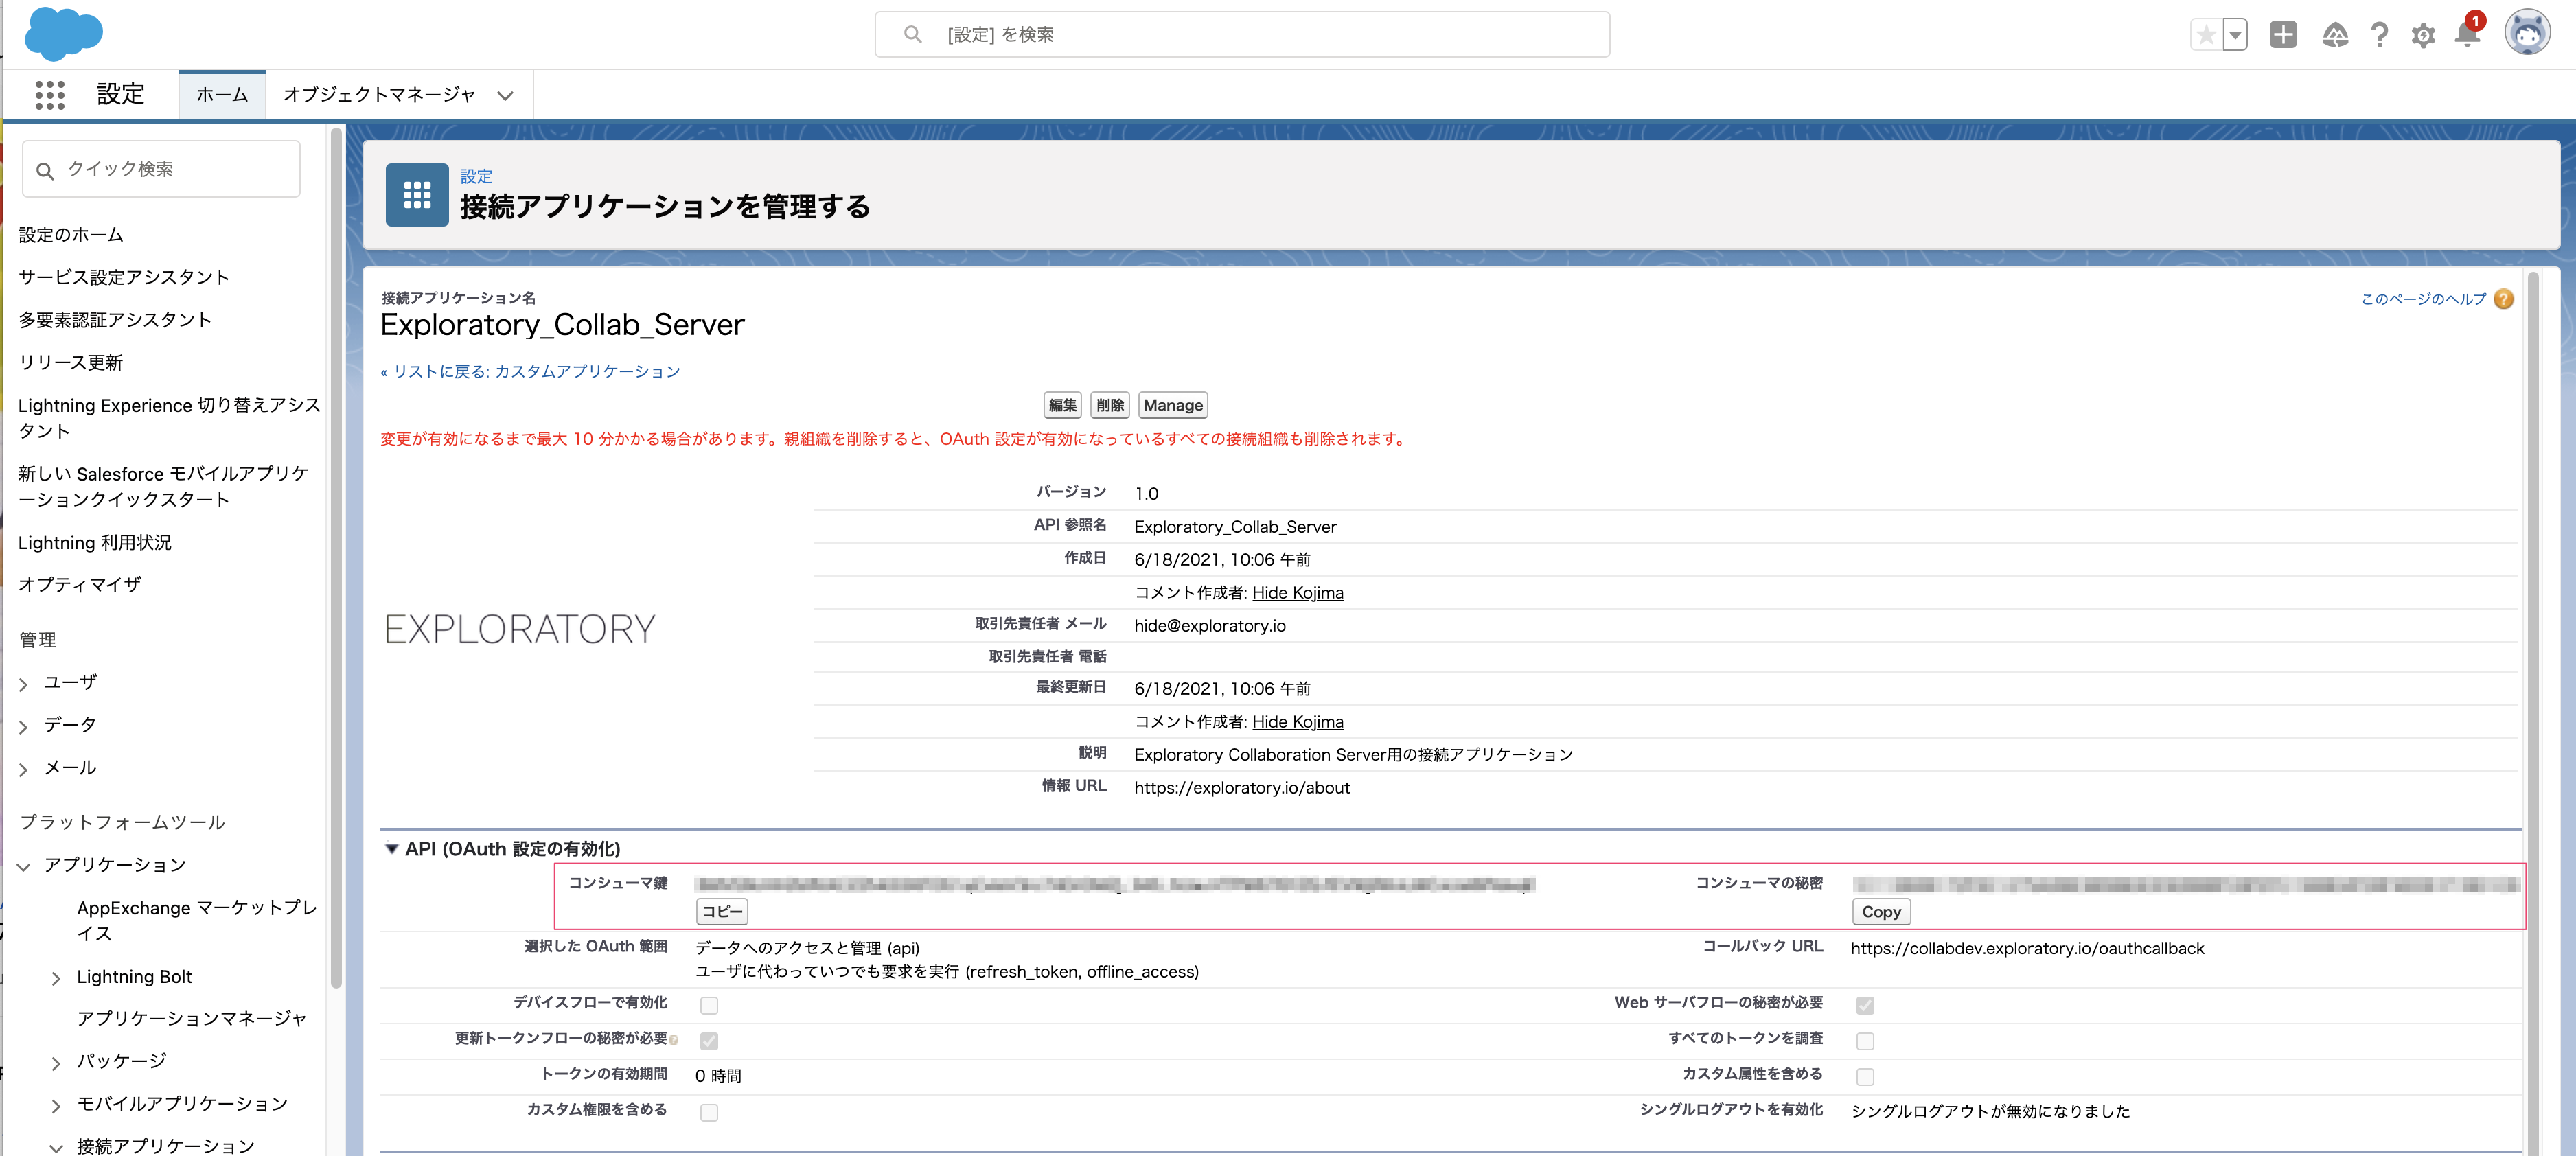
Task: Click the Salesforce cloud logo
Action: point(63,34)
